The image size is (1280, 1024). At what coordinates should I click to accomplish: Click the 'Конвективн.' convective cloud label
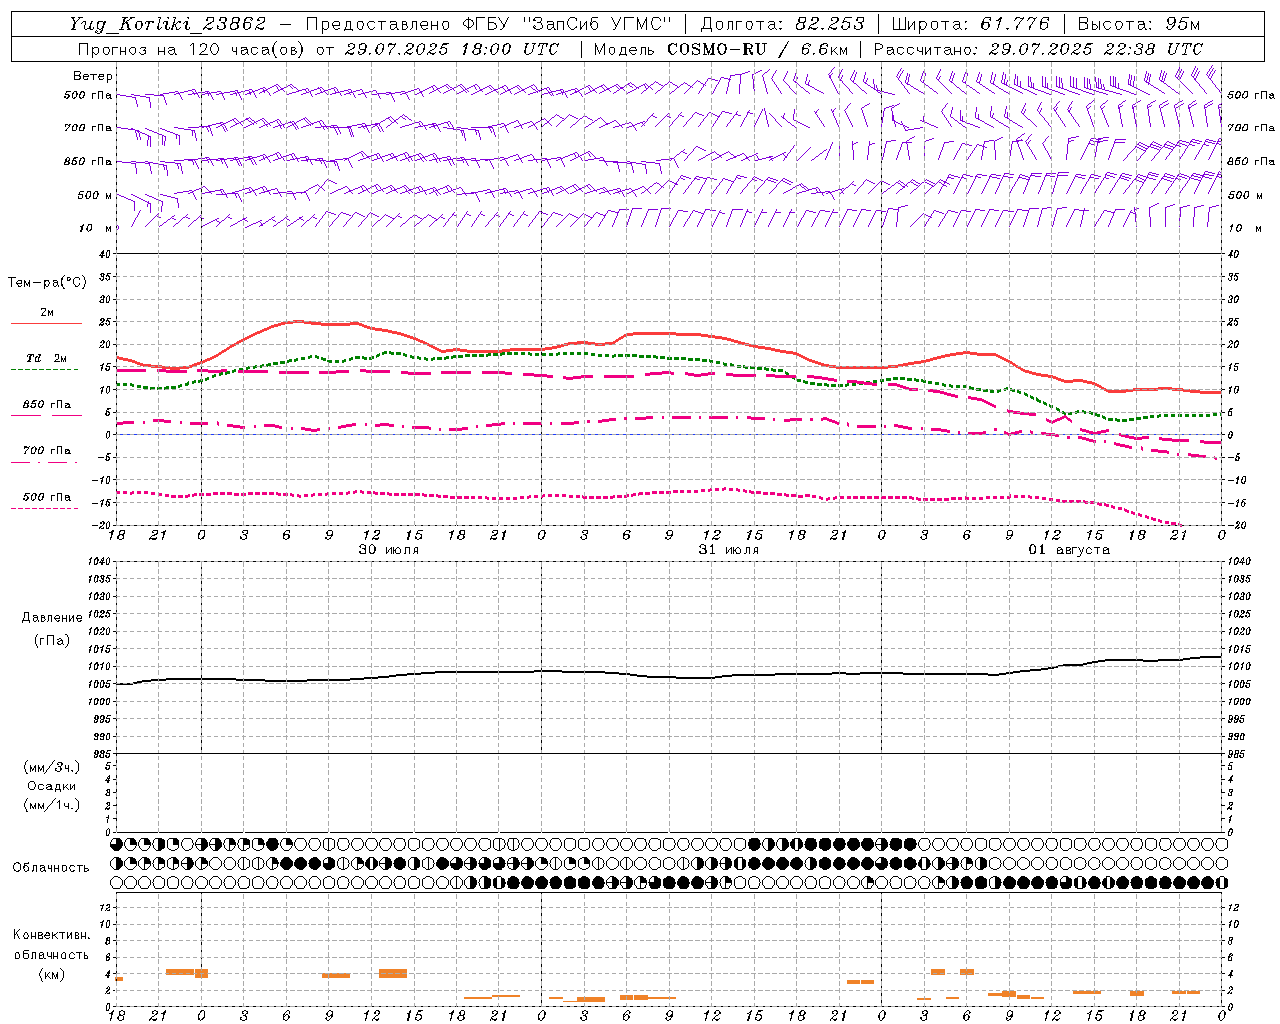[x=51, y=935]
